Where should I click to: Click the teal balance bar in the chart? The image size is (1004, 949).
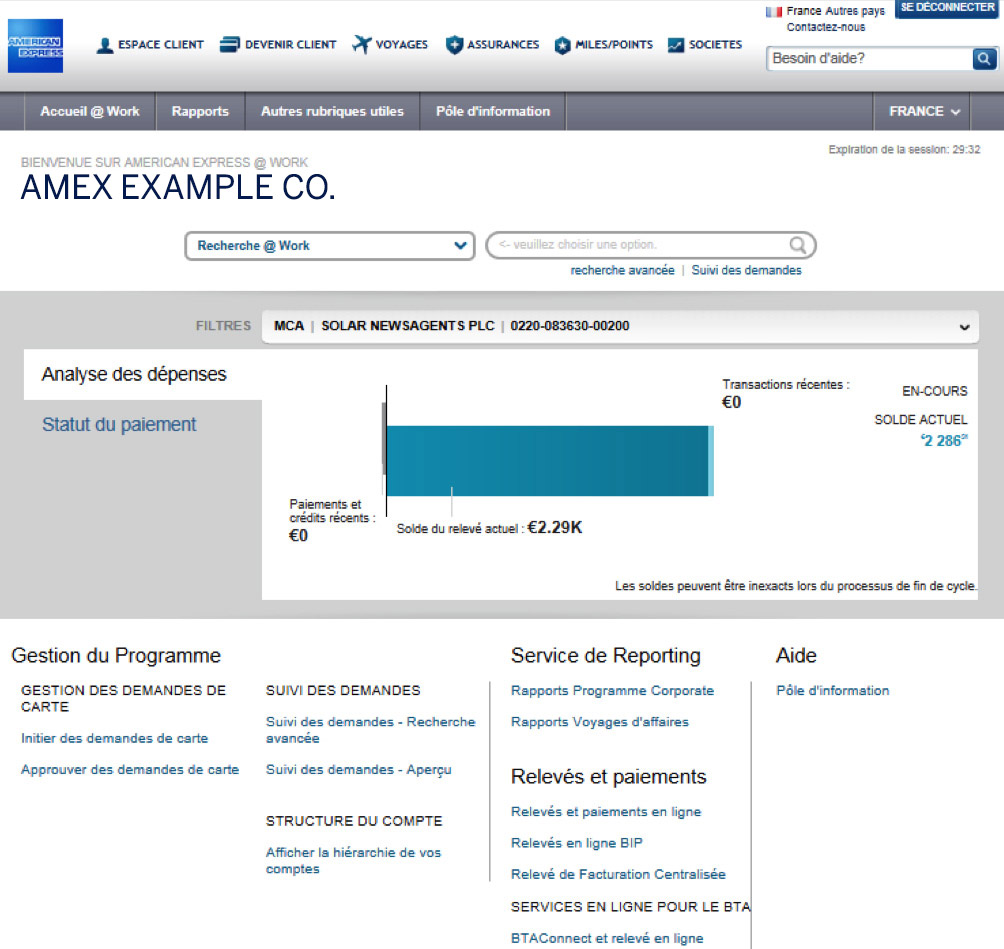549,460
